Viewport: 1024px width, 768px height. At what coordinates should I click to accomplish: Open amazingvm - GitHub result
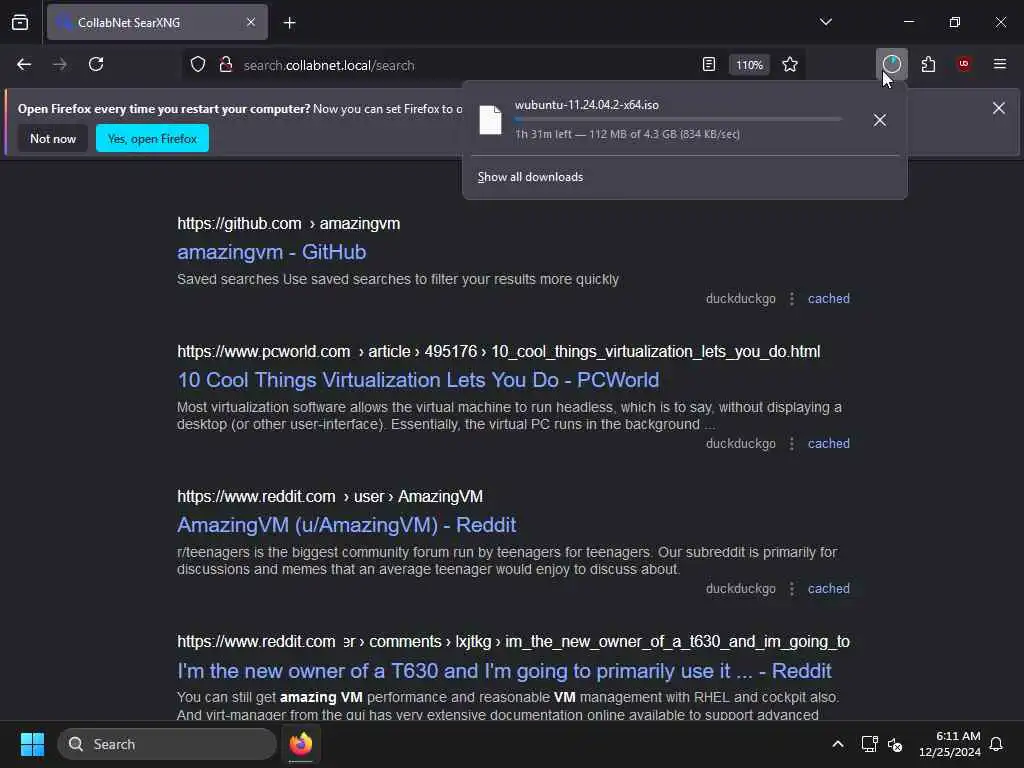(x=272, y=252)
